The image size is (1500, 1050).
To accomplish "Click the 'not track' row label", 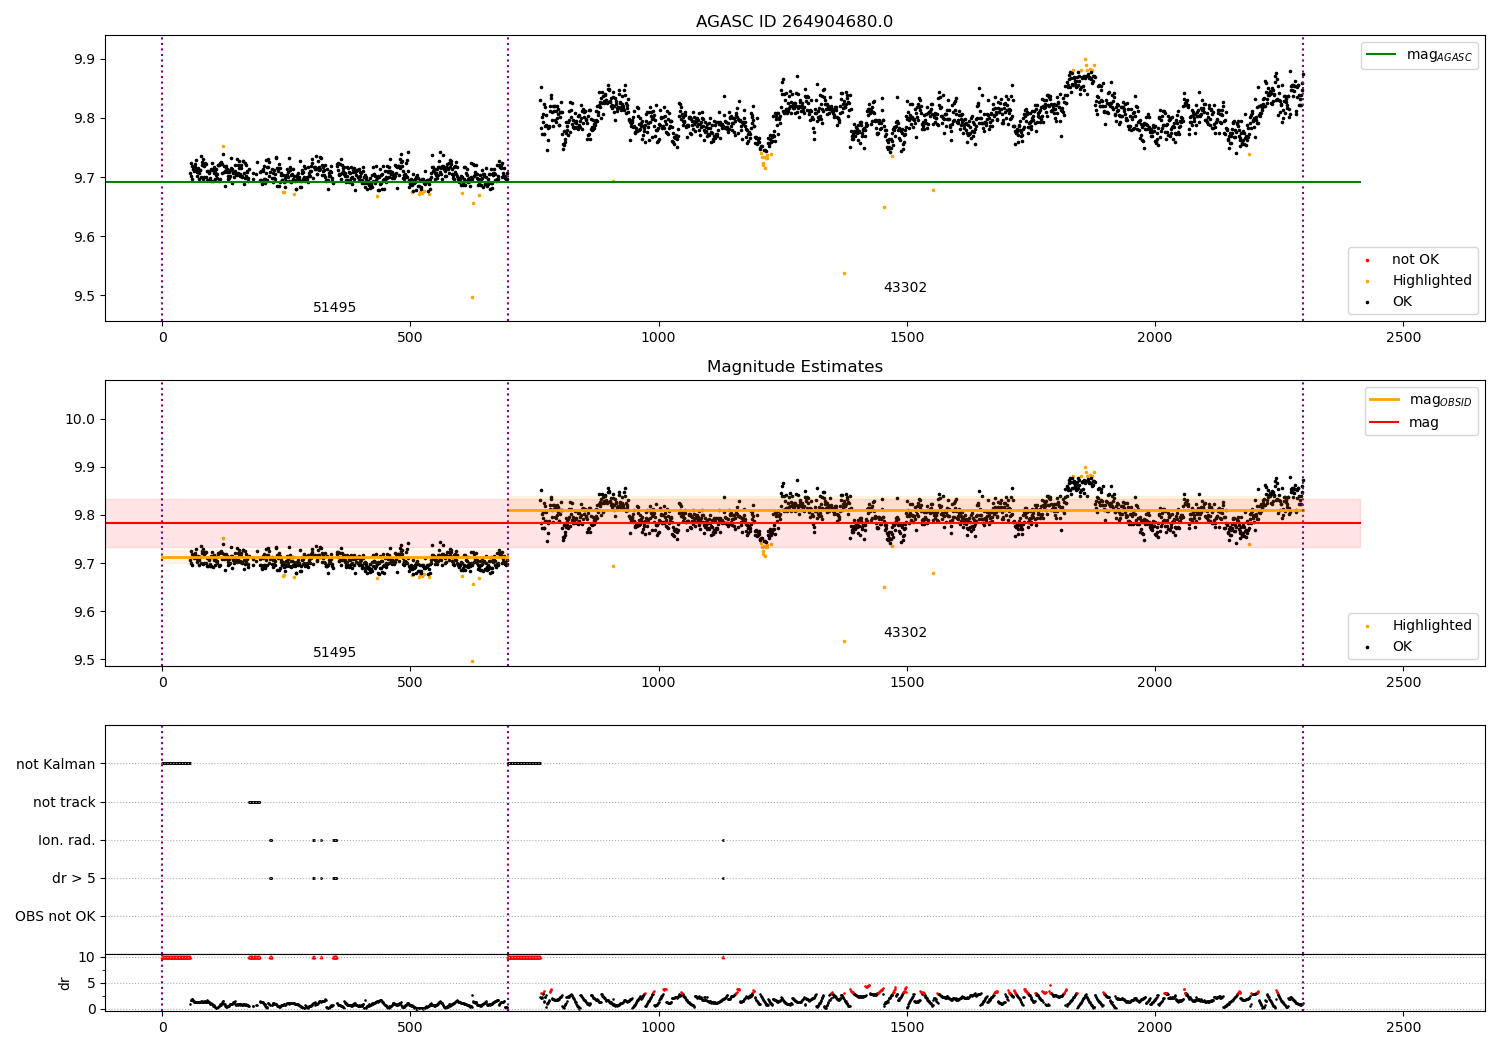I will [64, 802].
